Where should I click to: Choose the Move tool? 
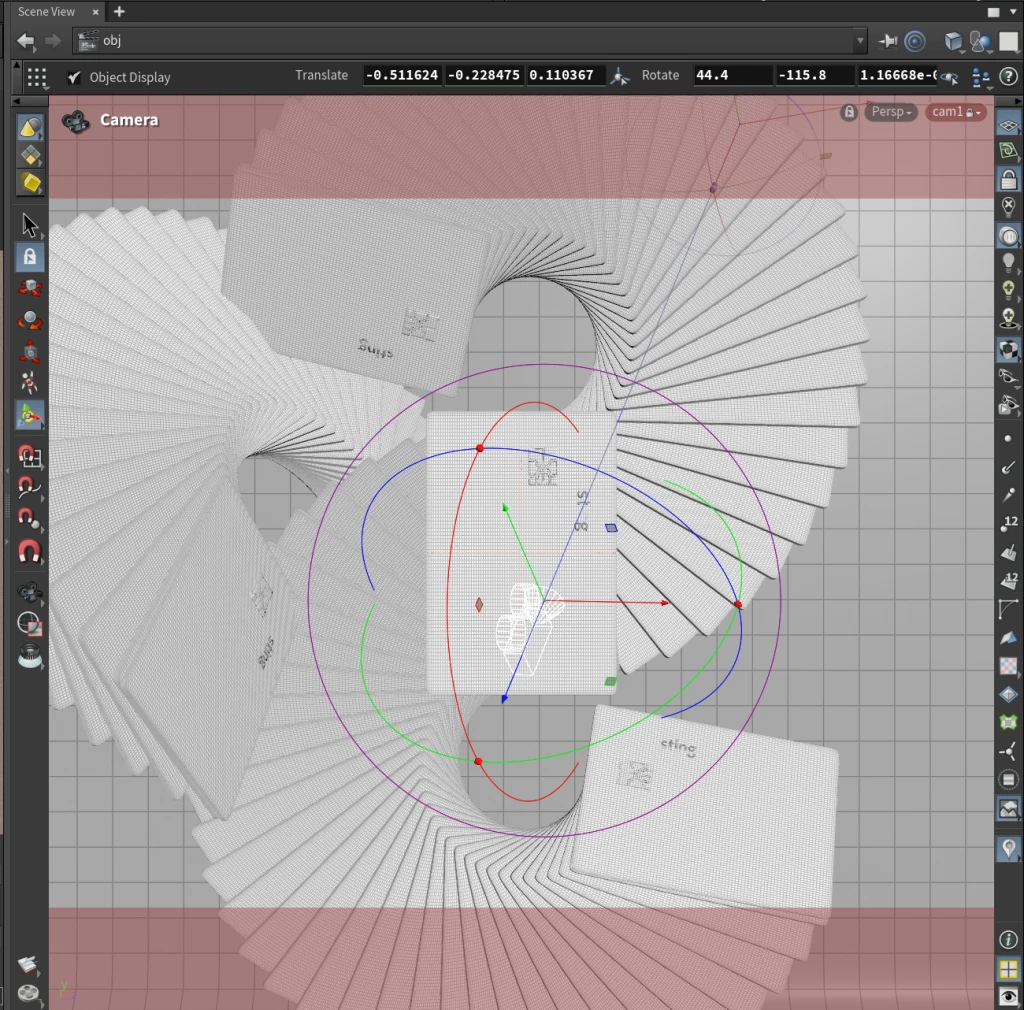click(x=29, y=288)
